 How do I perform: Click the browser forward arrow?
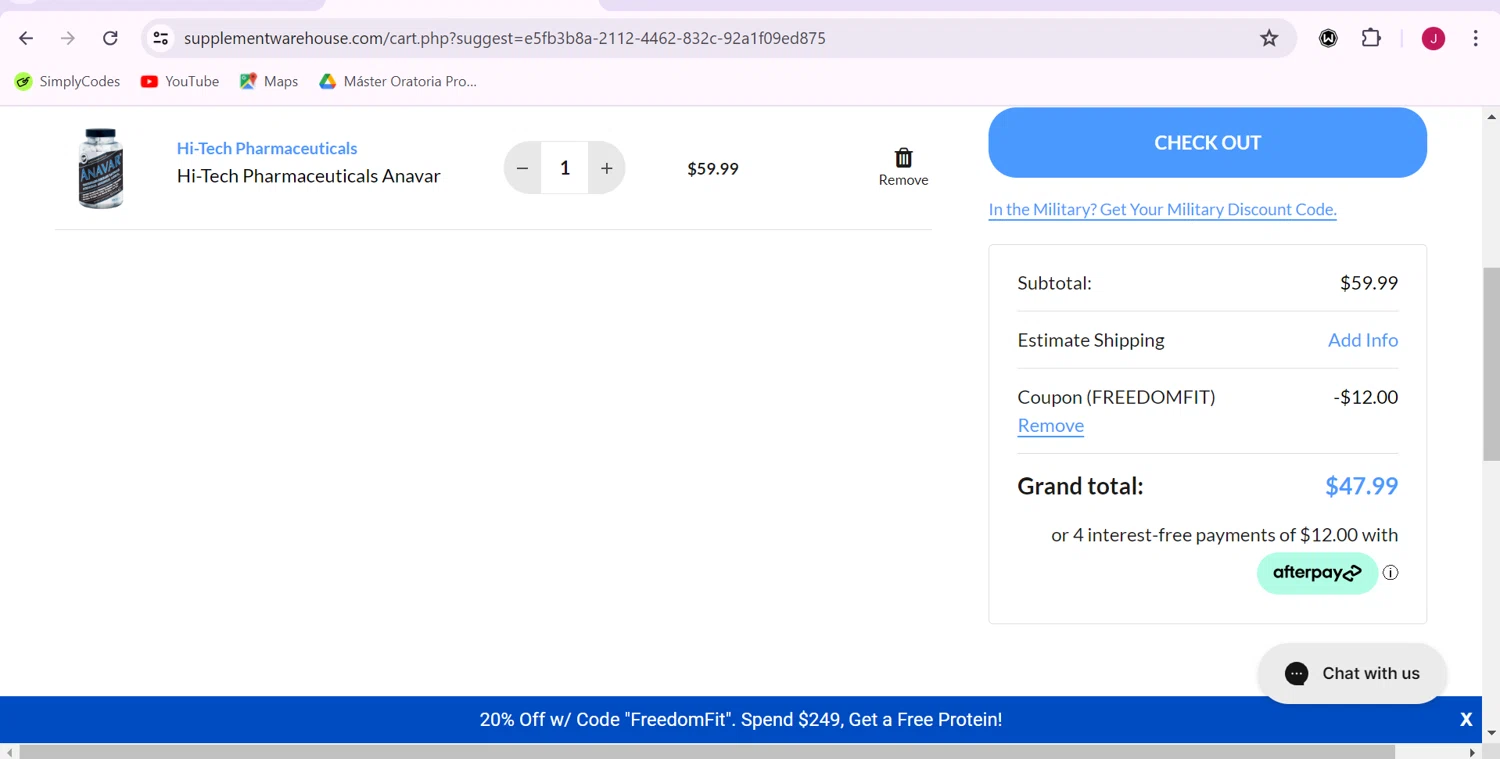[x=68, y=38]
